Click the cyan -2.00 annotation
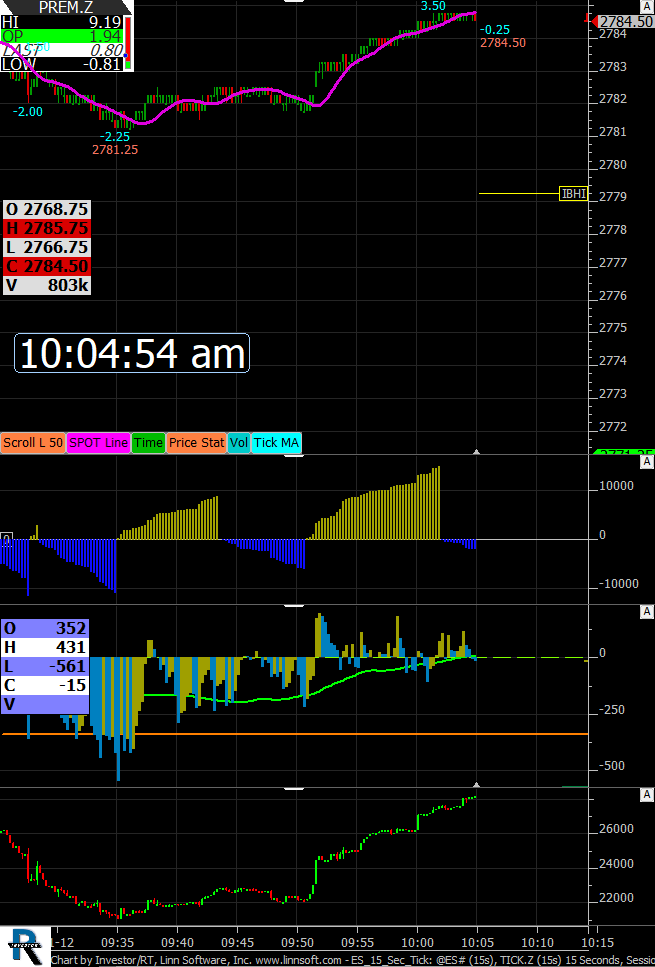Viewport: 655px width, 967px height. [28, 112]
